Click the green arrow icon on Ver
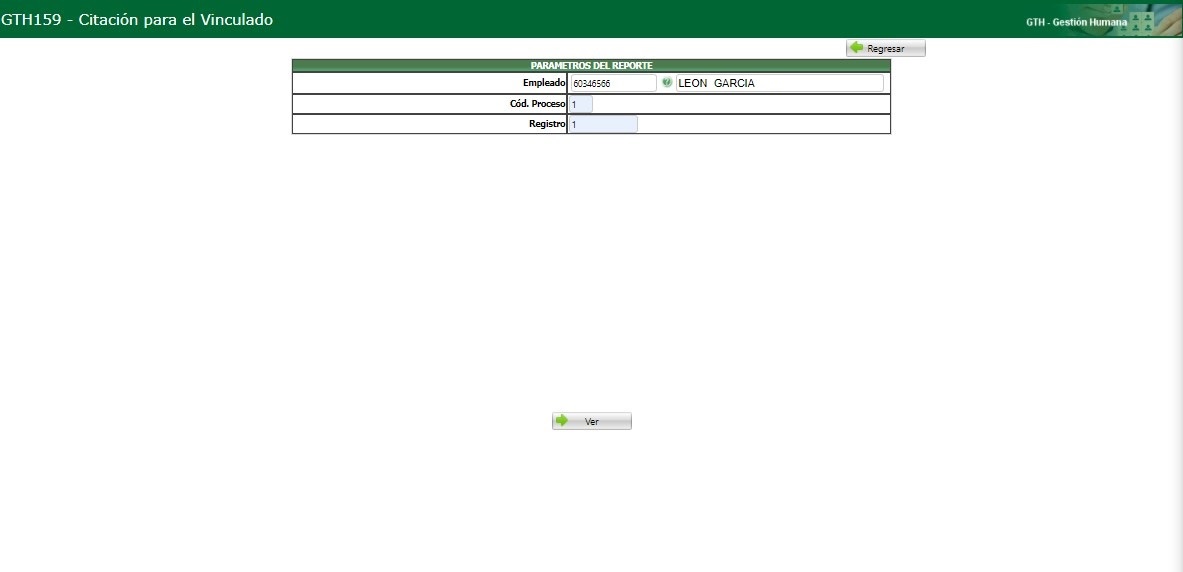Image resolution: width=1183 pixels, height=572 pixels. coord(562,421)
